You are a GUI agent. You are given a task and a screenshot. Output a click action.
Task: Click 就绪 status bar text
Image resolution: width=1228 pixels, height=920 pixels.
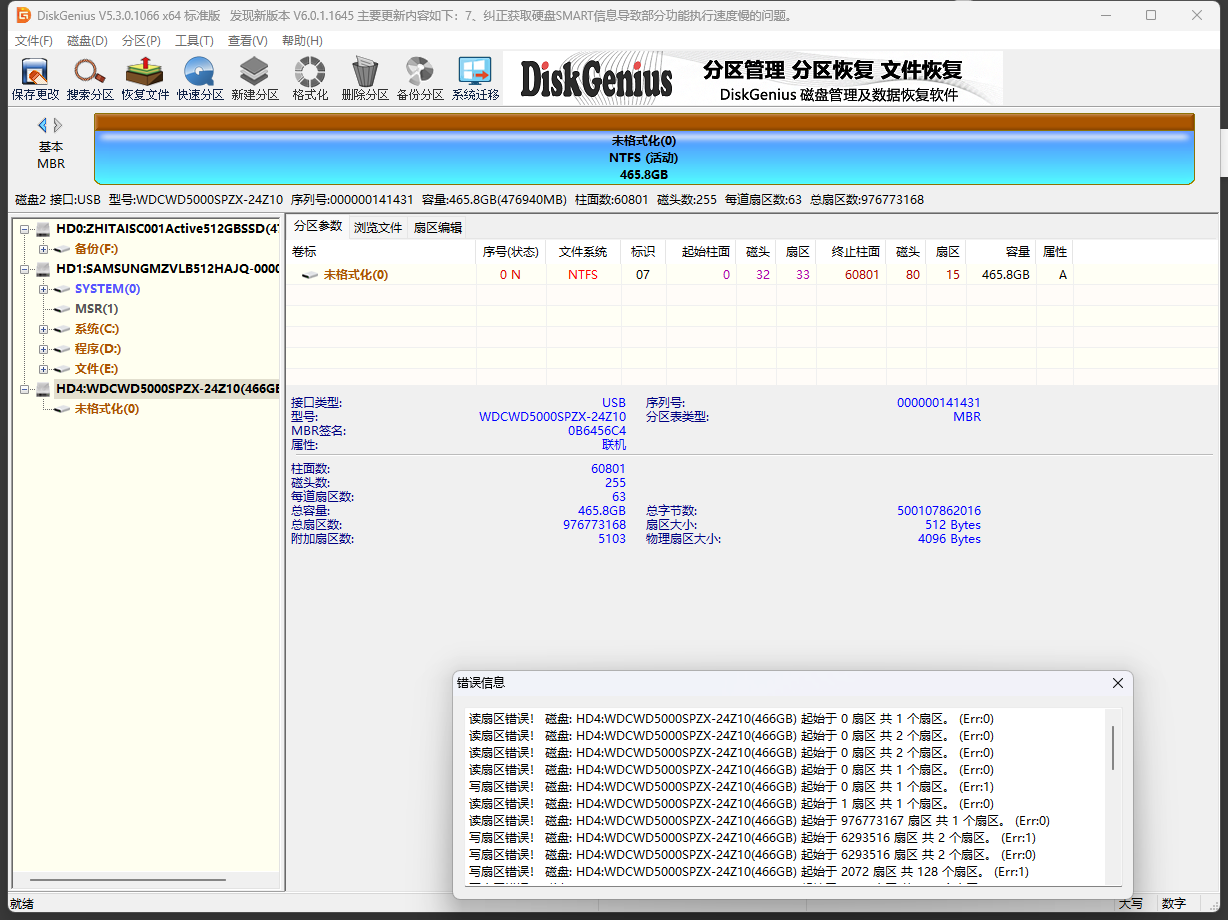point(22,904)
